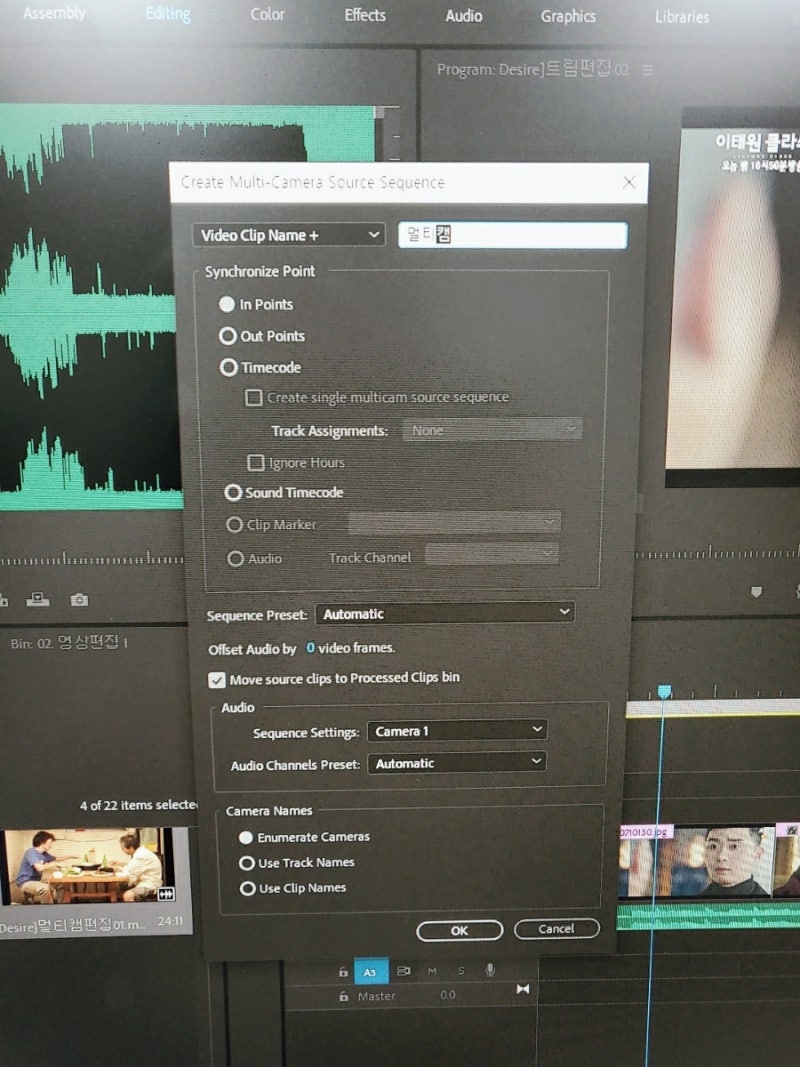Viewport: 800px width, 1067px height.
Task: Click the keyframe icon on the Master track
Action: (x=521, y=989)
